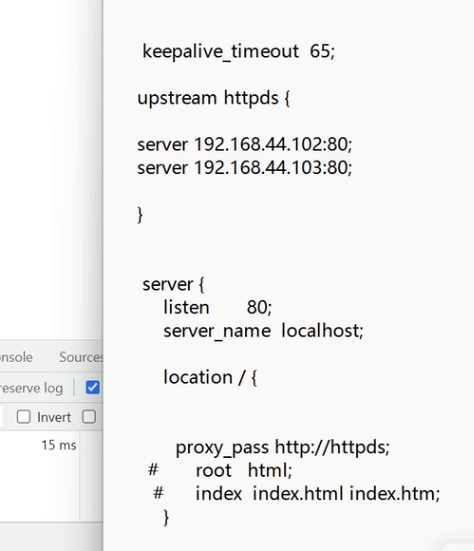The image size is (474, 551).
Task: Click the keepalive_timeout 65; line
Action: [x=239, y=51]
